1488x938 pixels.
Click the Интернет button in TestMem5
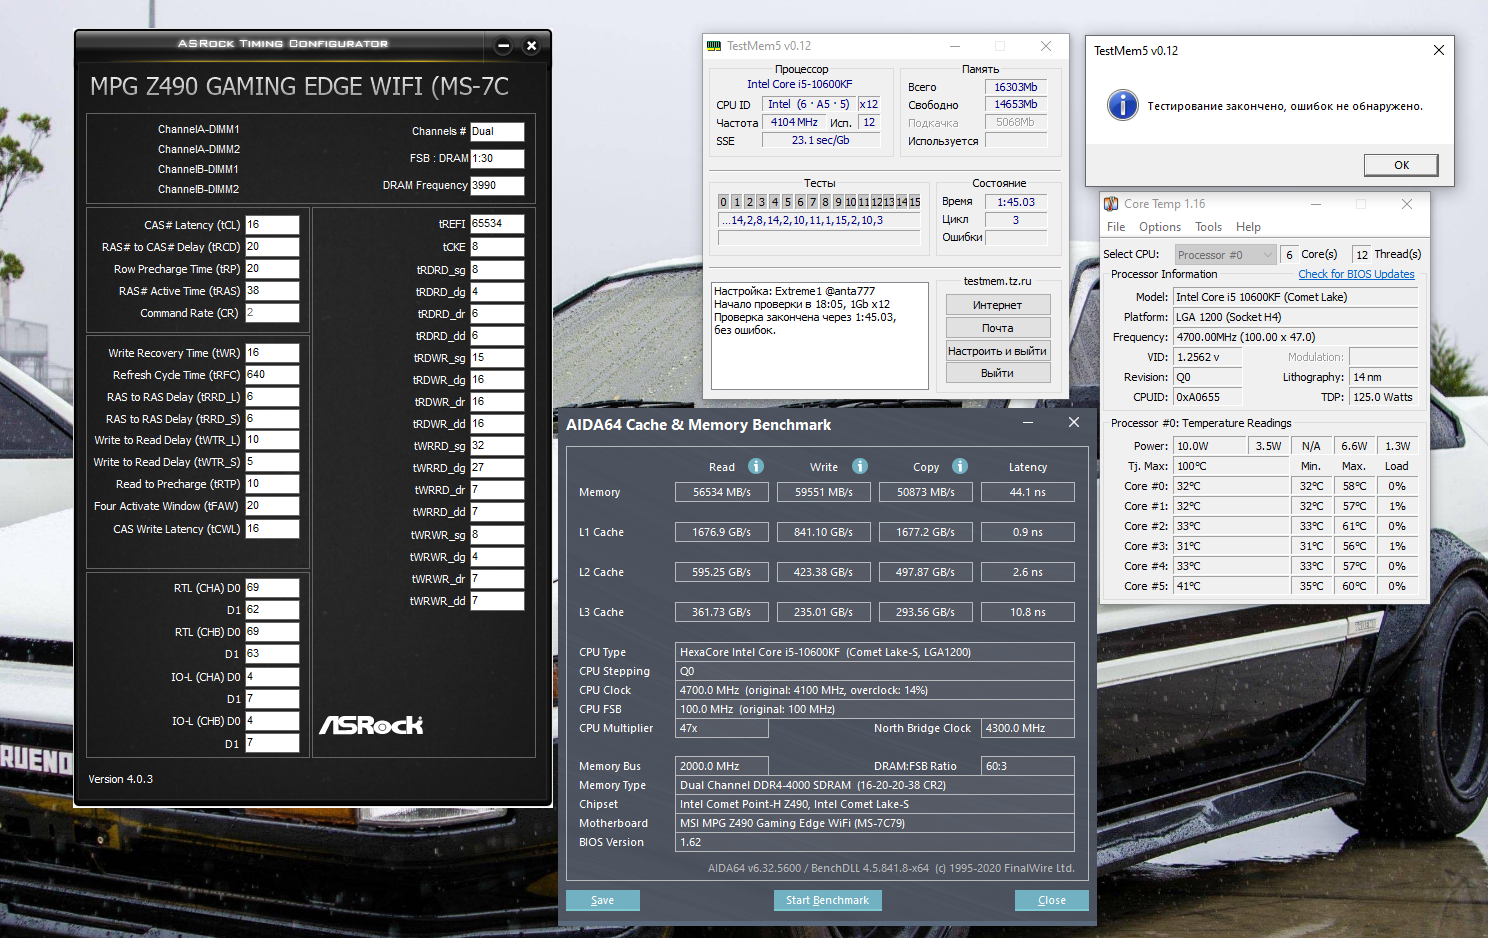tap(998, 305)
